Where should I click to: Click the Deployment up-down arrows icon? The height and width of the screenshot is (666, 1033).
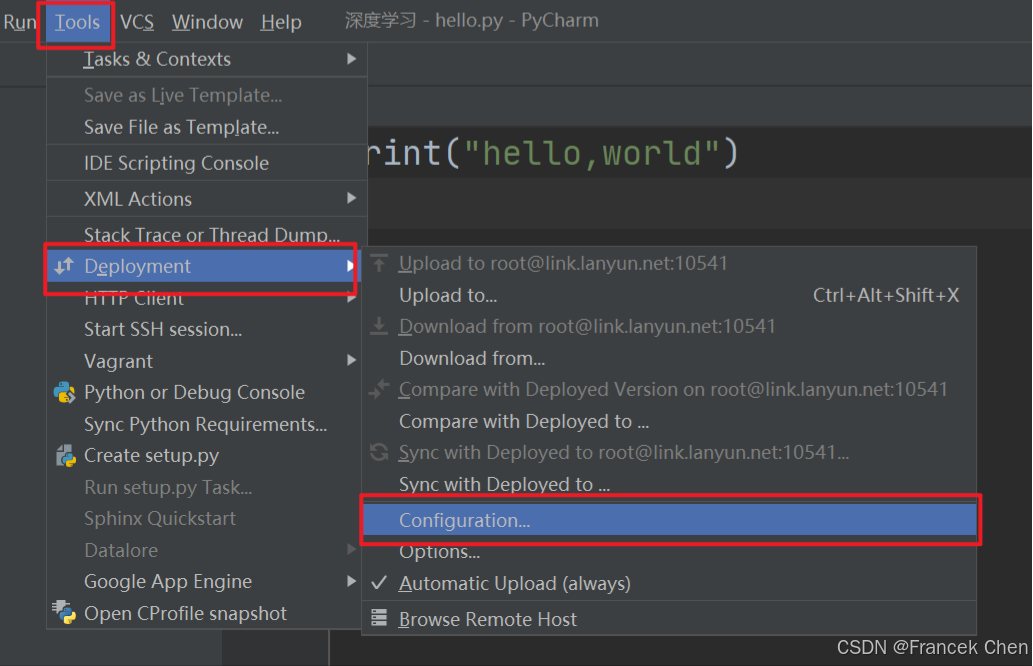point(64,266)
